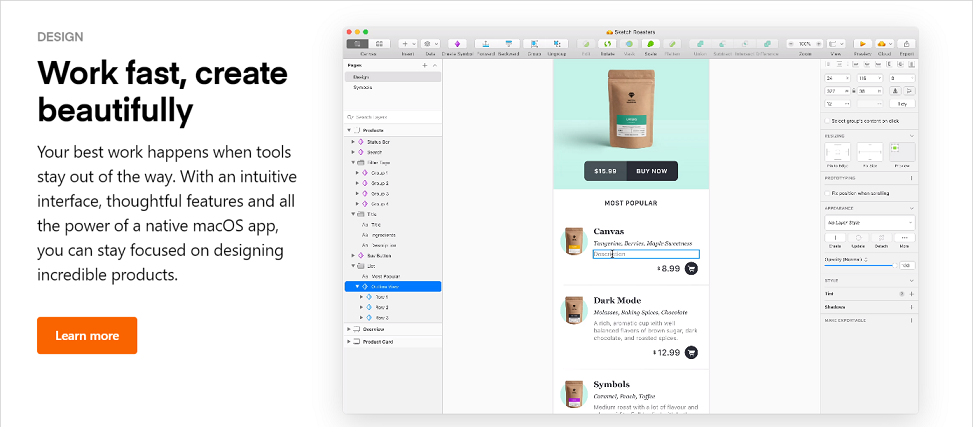Expand the Overview artboard in layer list

pos(349,328)
